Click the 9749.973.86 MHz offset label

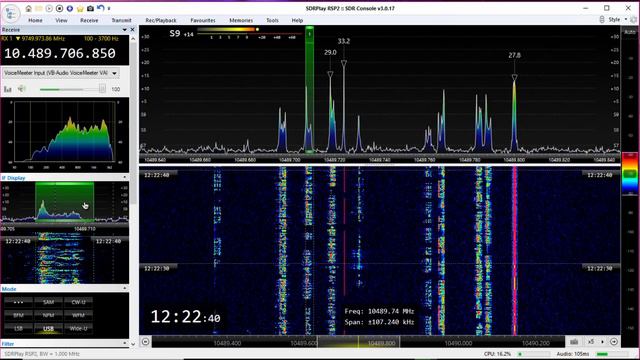[x=40, y=39]
